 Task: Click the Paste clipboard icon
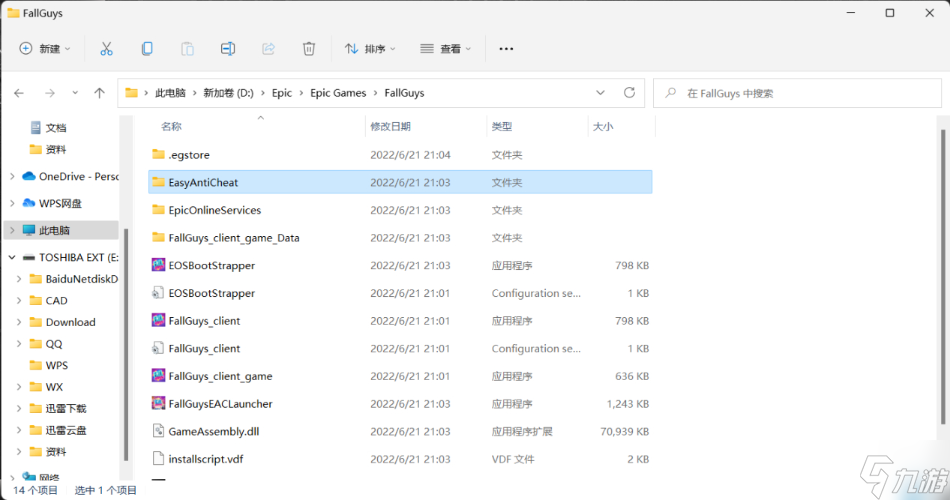(188, 48)
